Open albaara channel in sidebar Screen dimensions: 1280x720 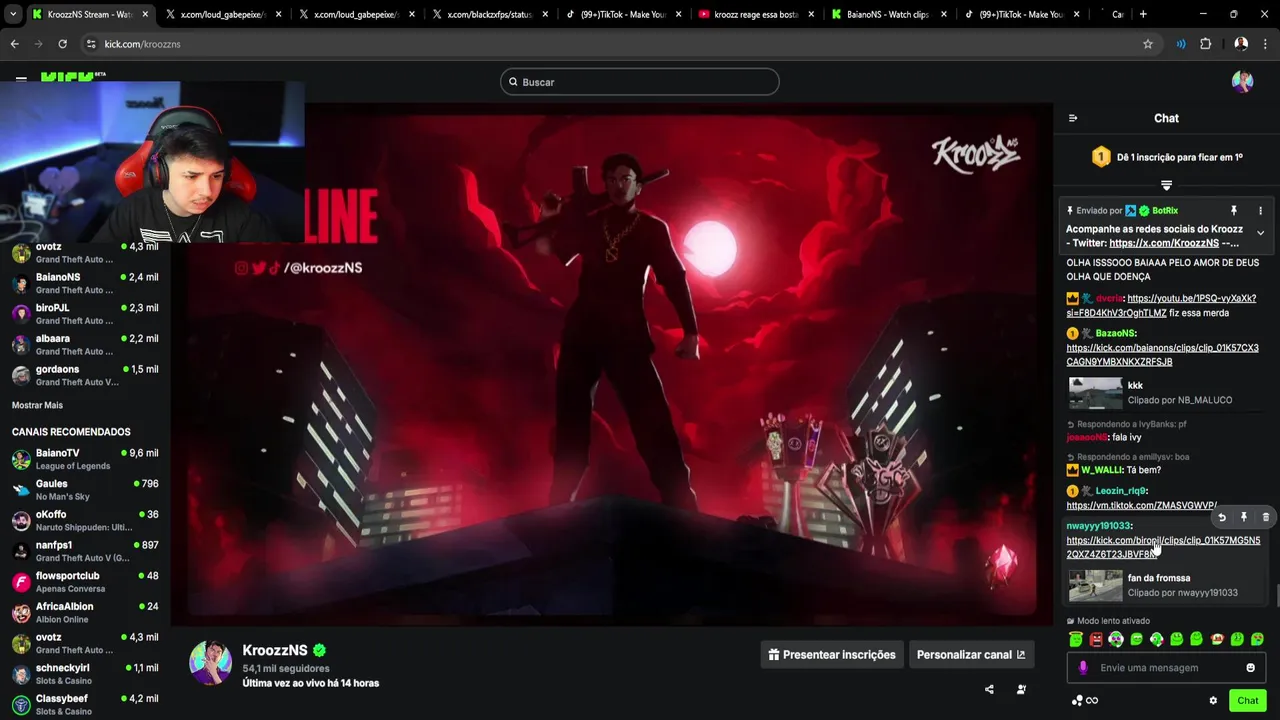[x=85, y=344]
